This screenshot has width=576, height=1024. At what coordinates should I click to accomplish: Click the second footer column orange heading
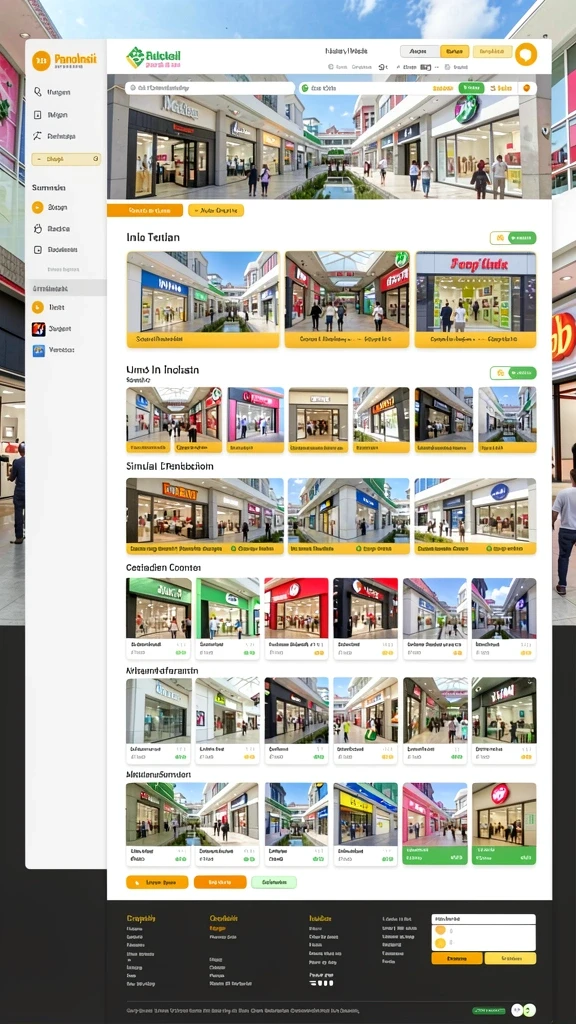(x=222, y=918)
